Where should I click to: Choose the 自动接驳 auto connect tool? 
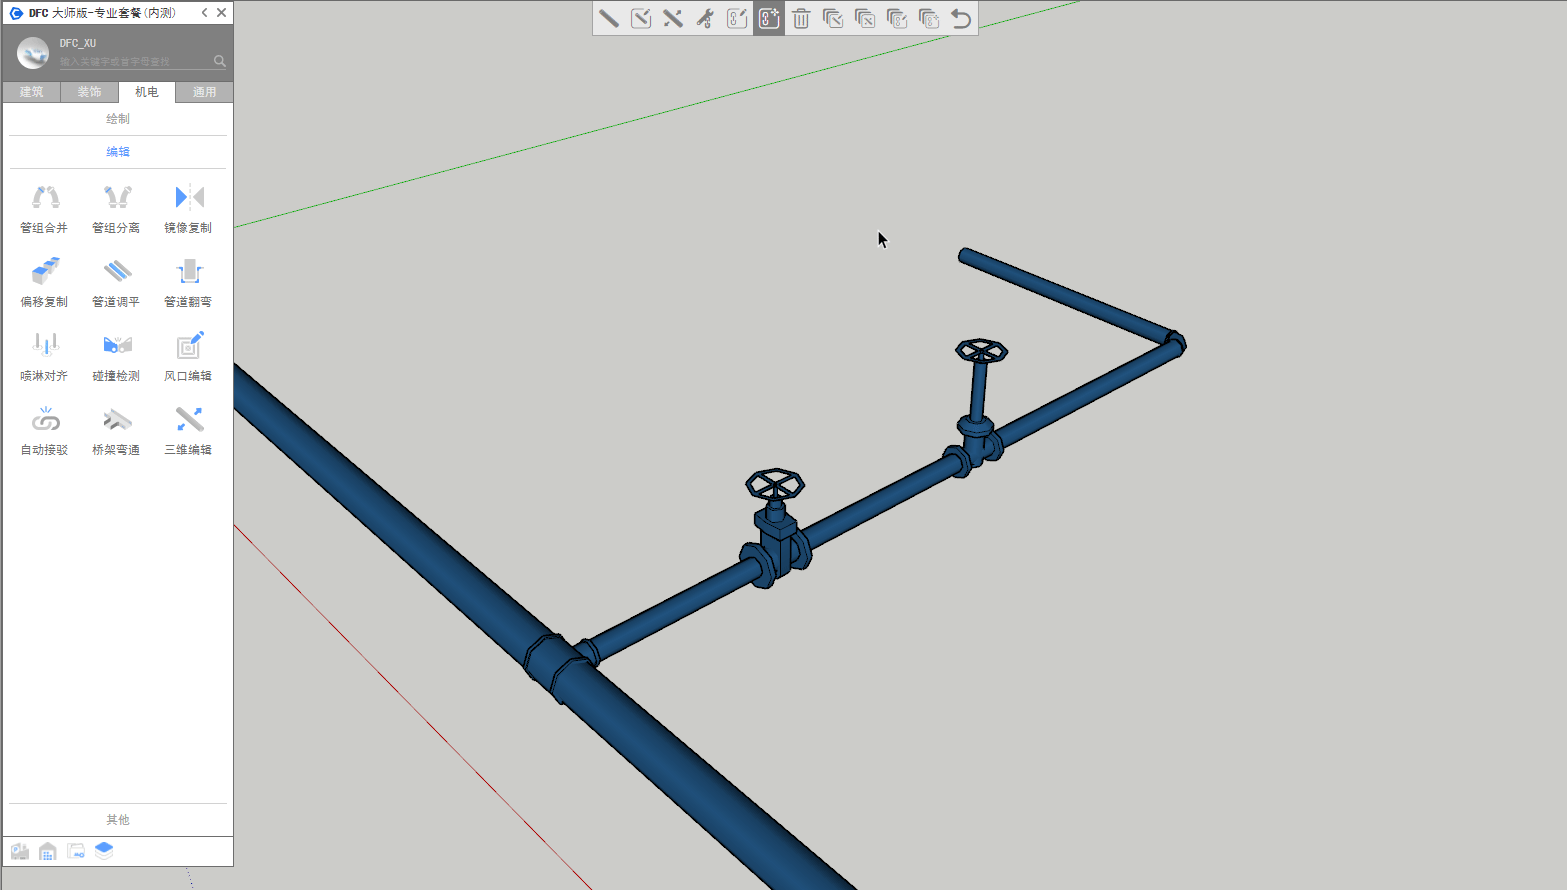(x=45, y=430)
